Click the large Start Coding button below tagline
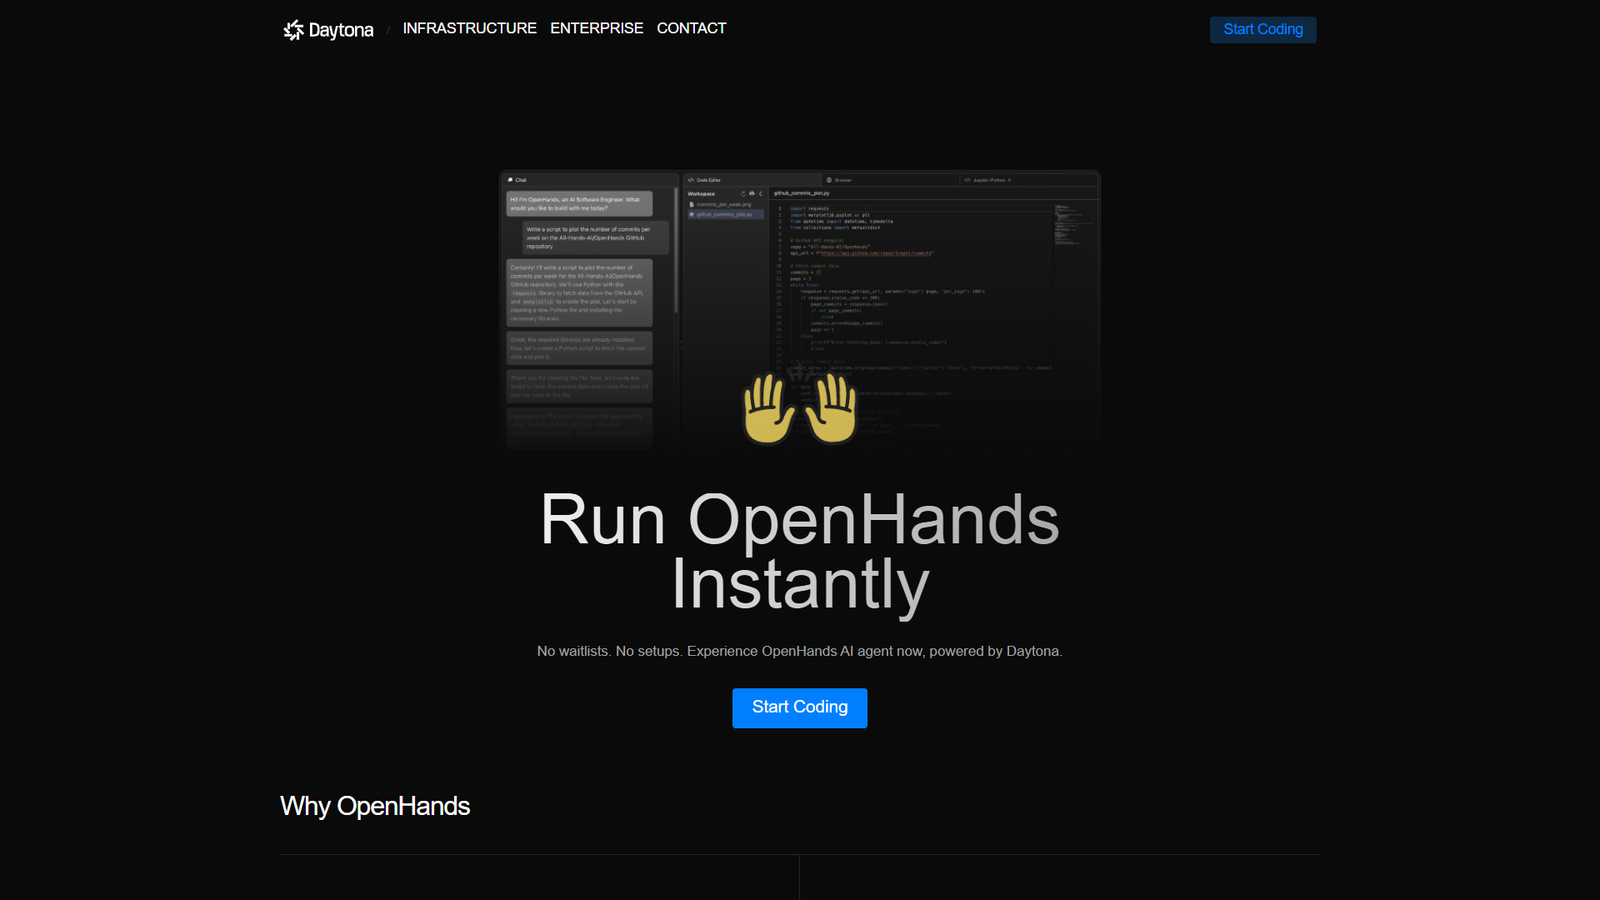This screenshot has width=1600, height=900. [x=799, y=707]
